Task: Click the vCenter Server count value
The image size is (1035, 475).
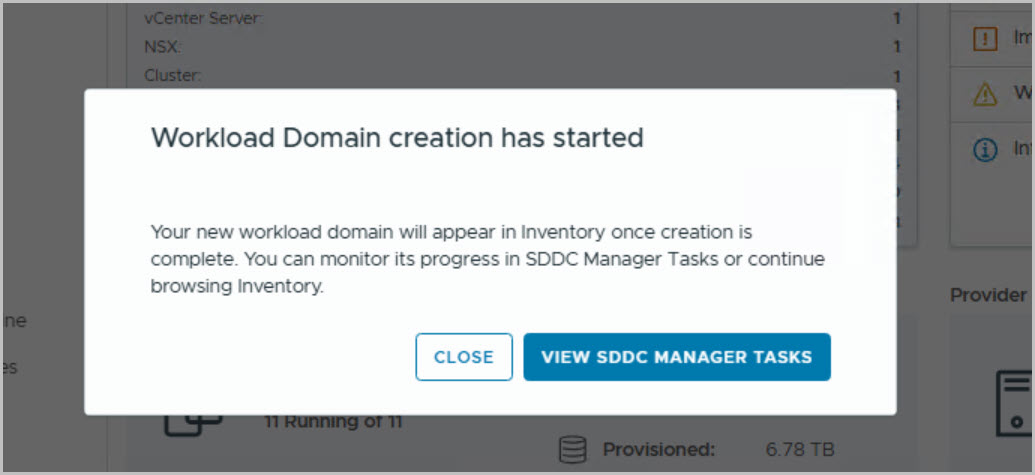Action: [897, 18]
